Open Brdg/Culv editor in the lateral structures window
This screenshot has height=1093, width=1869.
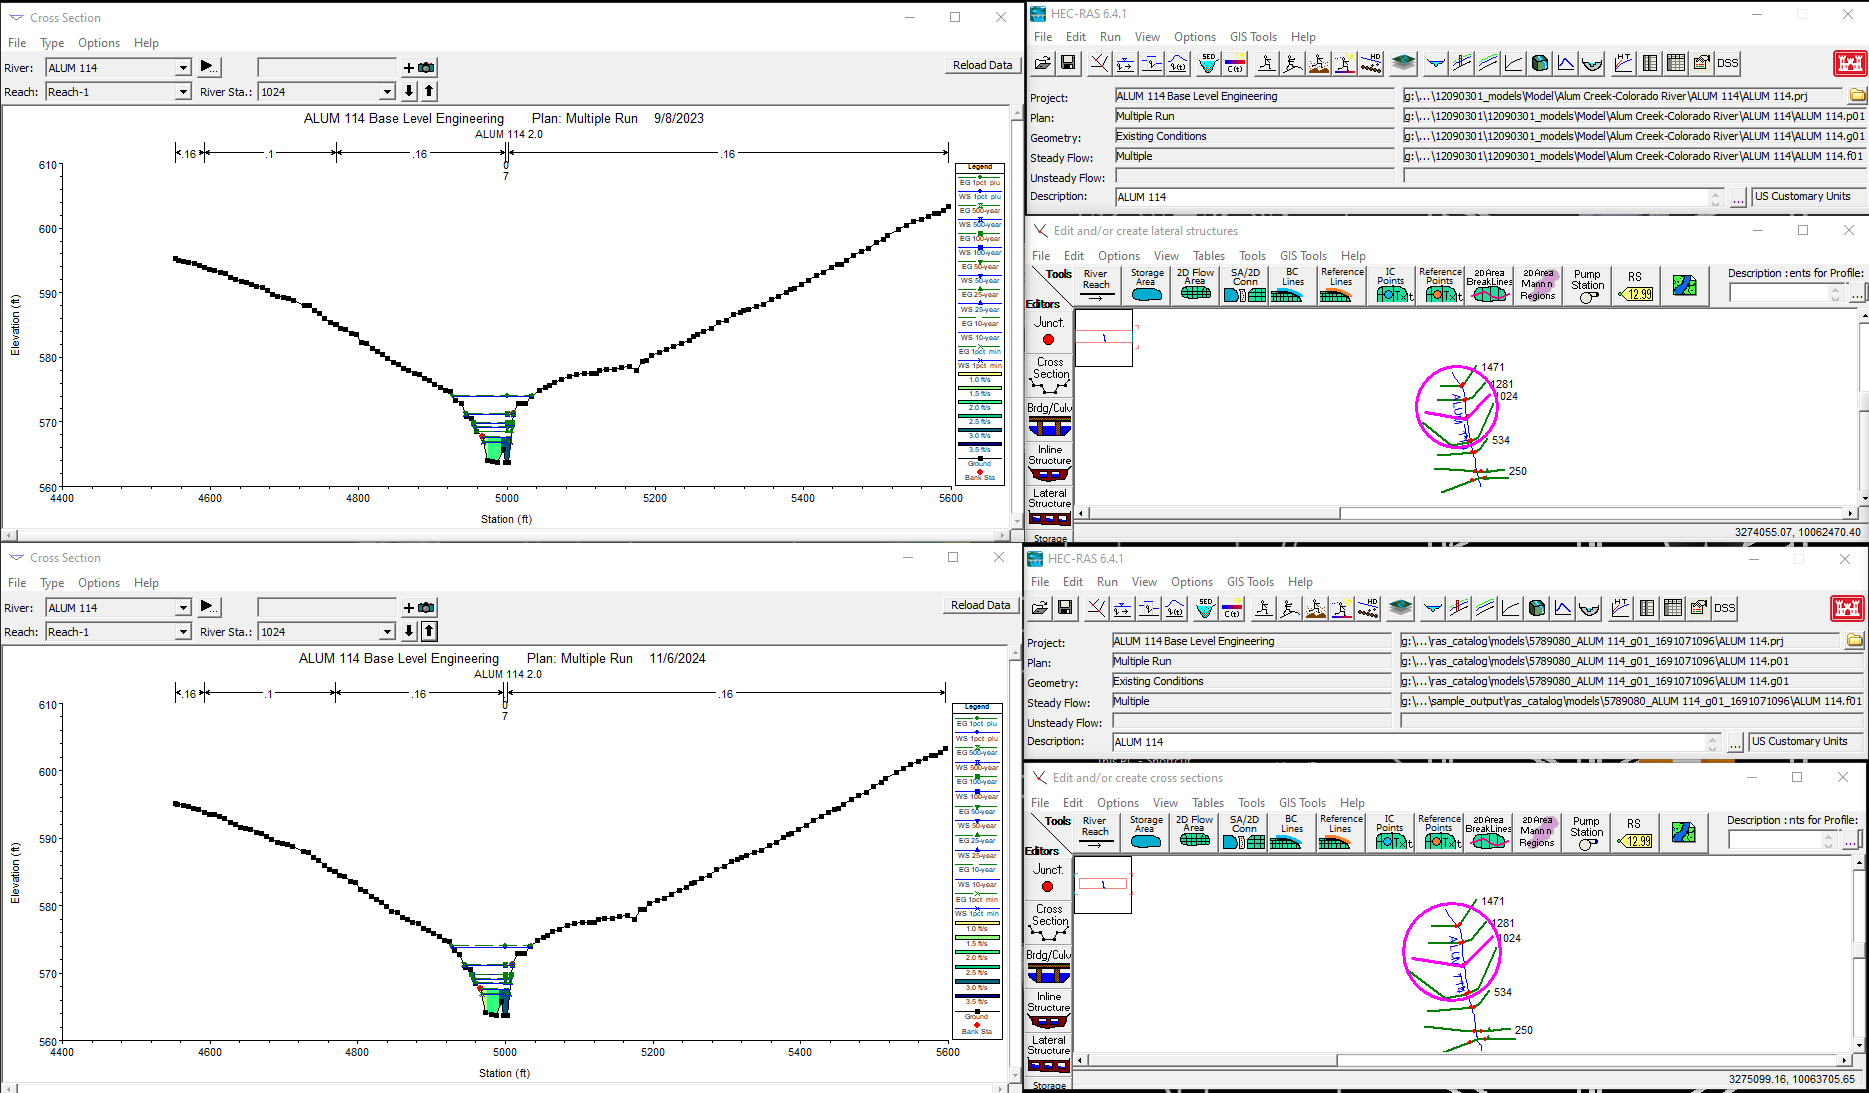click(1049, 420)
